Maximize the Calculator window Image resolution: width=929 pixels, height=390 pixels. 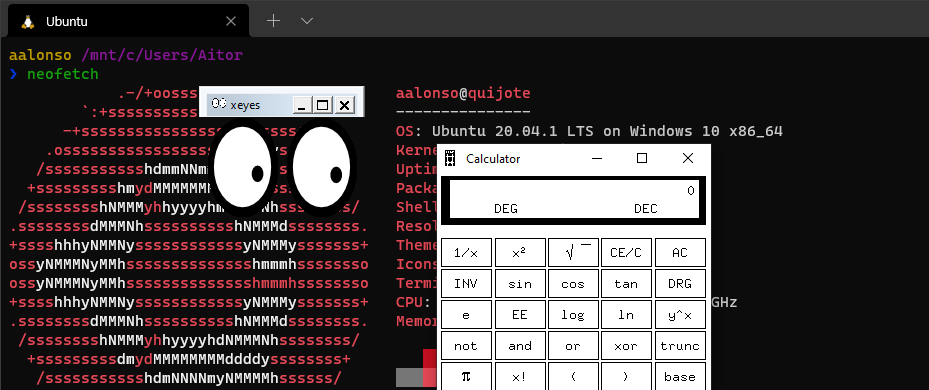(x=642, y=158)
